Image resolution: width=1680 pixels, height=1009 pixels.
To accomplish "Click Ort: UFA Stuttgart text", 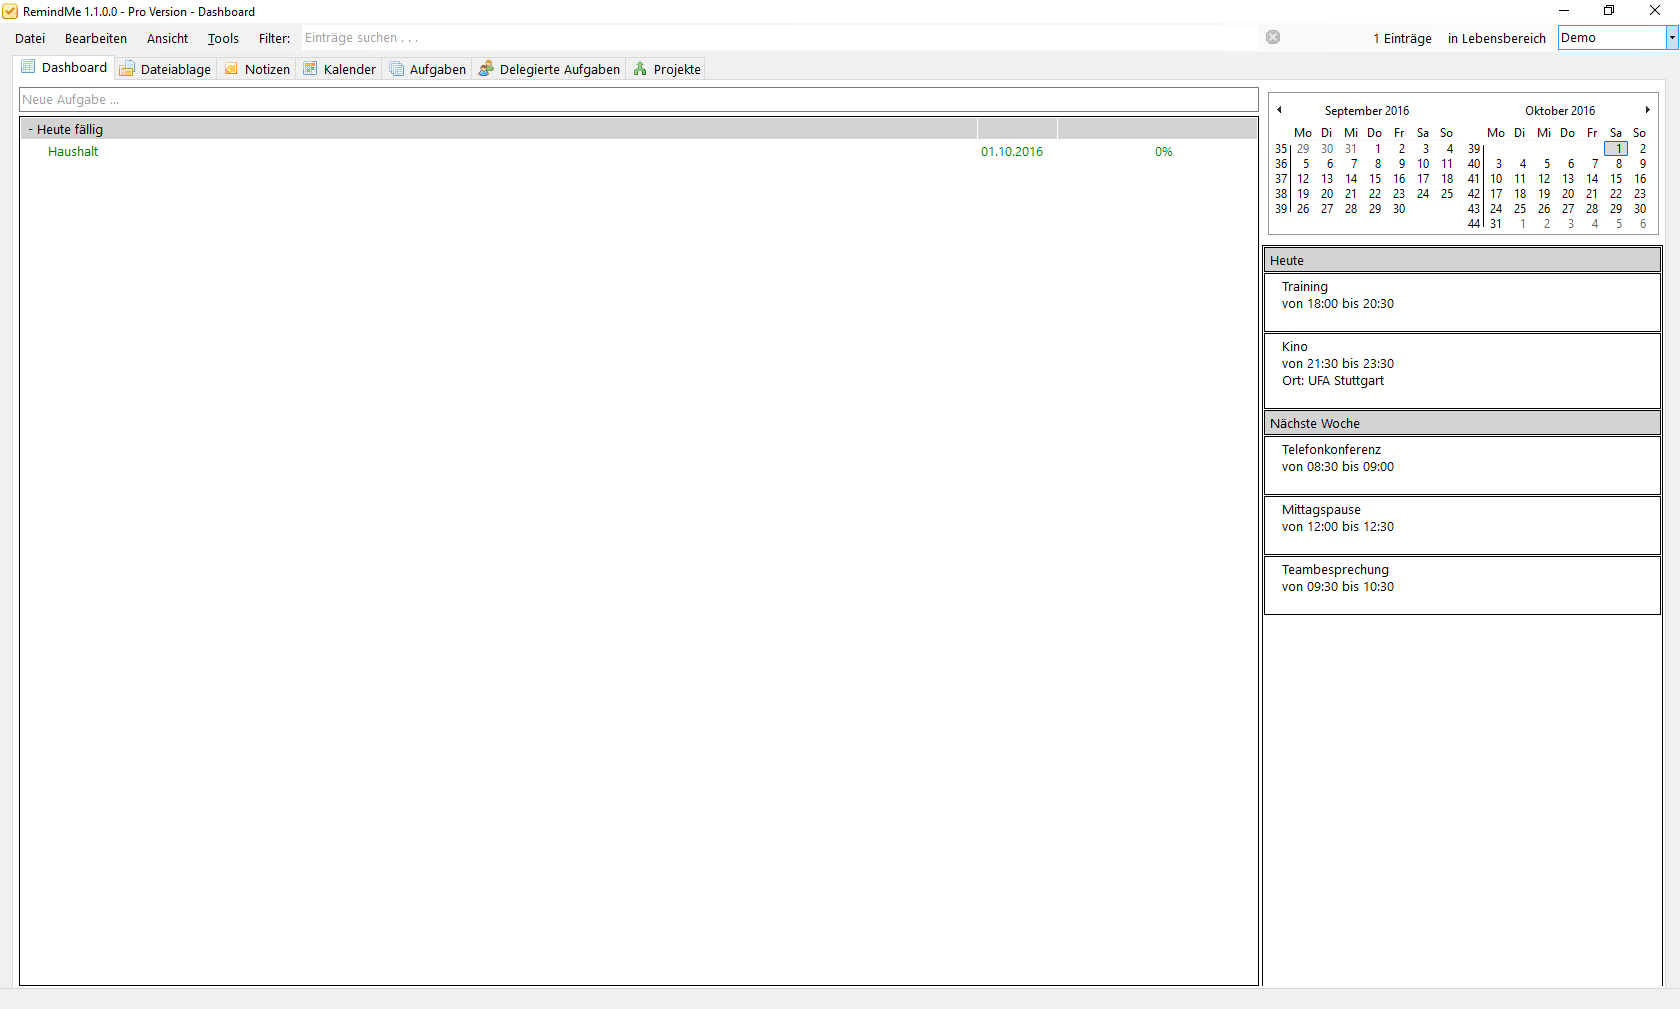I will tap(1333, 381).
